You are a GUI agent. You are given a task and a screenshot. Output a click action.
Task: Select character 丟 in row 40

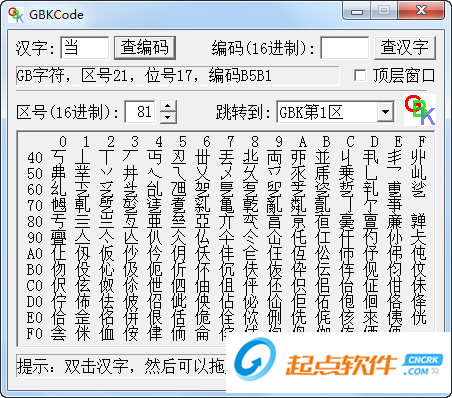click(227, 157)
